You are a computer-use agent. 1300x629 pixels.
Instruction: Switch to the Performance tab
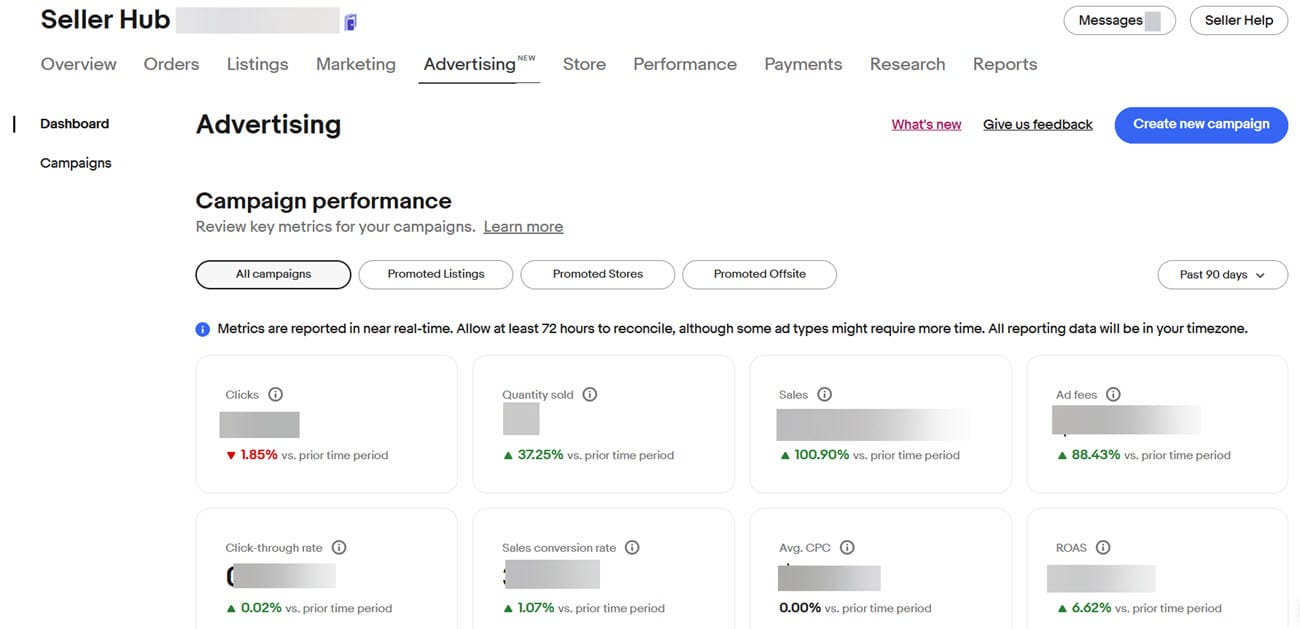point(685,64)
